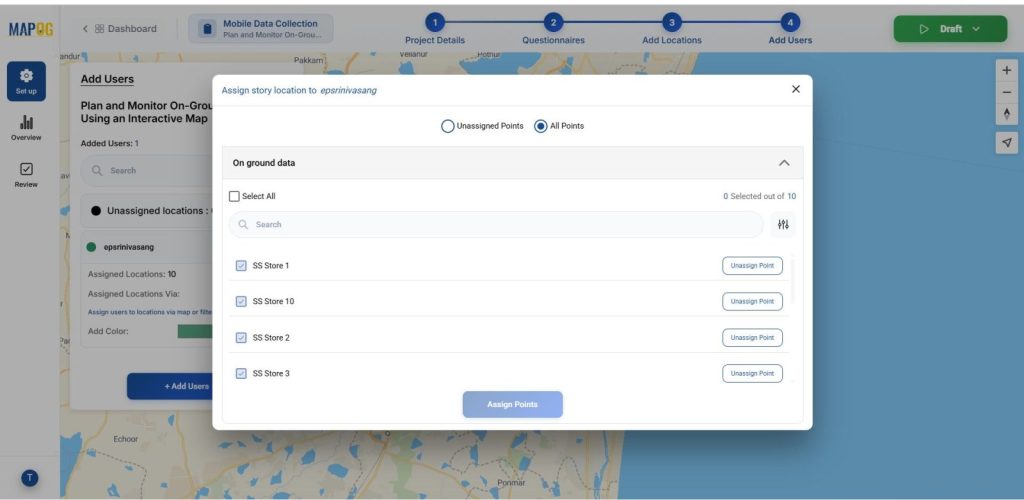Image resolution: width=1024 pixels, height=500 pixels.
Task: Click the search magnifier icon in dialog
Action: [243, 225]
